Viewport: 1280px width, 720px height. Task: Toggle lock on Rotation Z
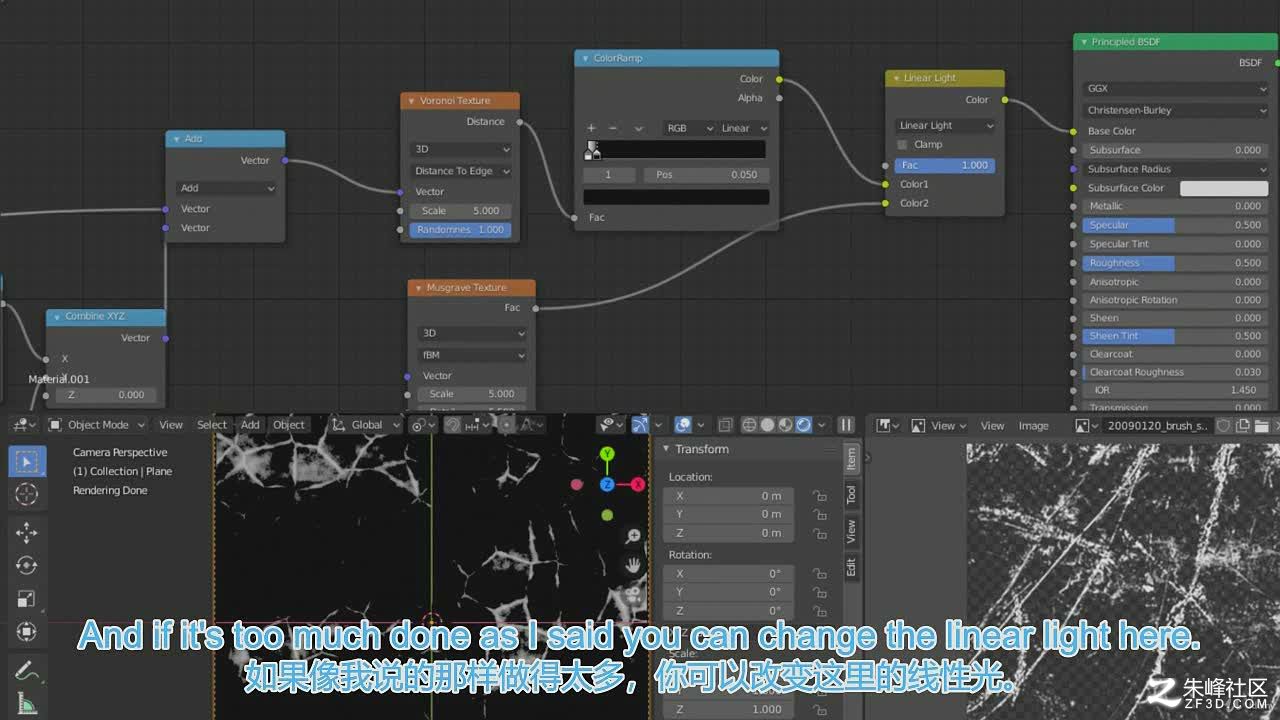[x=819, y=611]
